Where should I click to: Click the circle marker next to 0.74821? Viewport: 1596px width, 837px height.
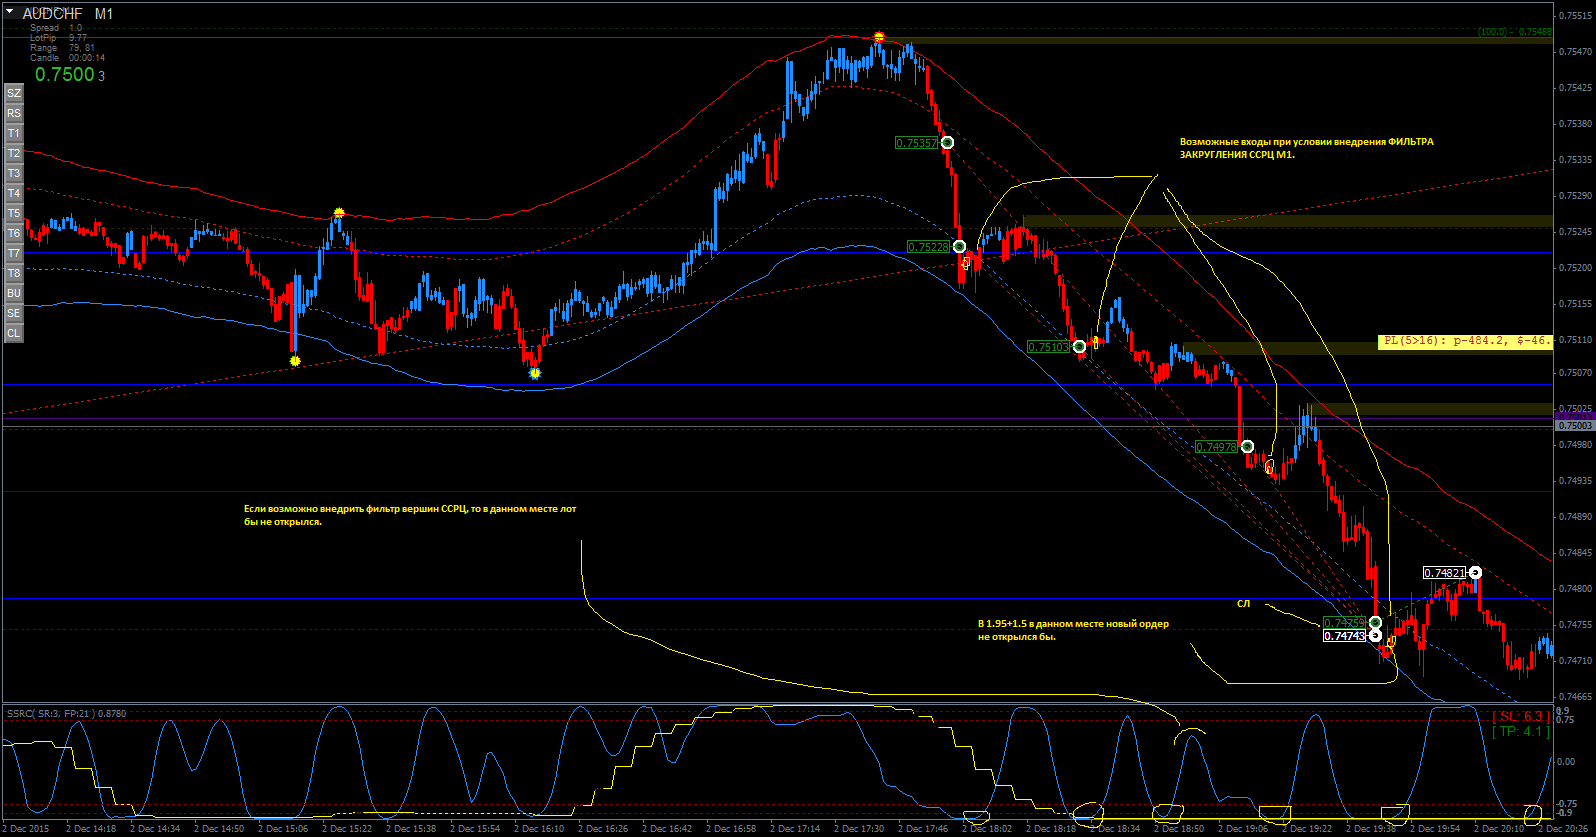[x=1475, y=573]
